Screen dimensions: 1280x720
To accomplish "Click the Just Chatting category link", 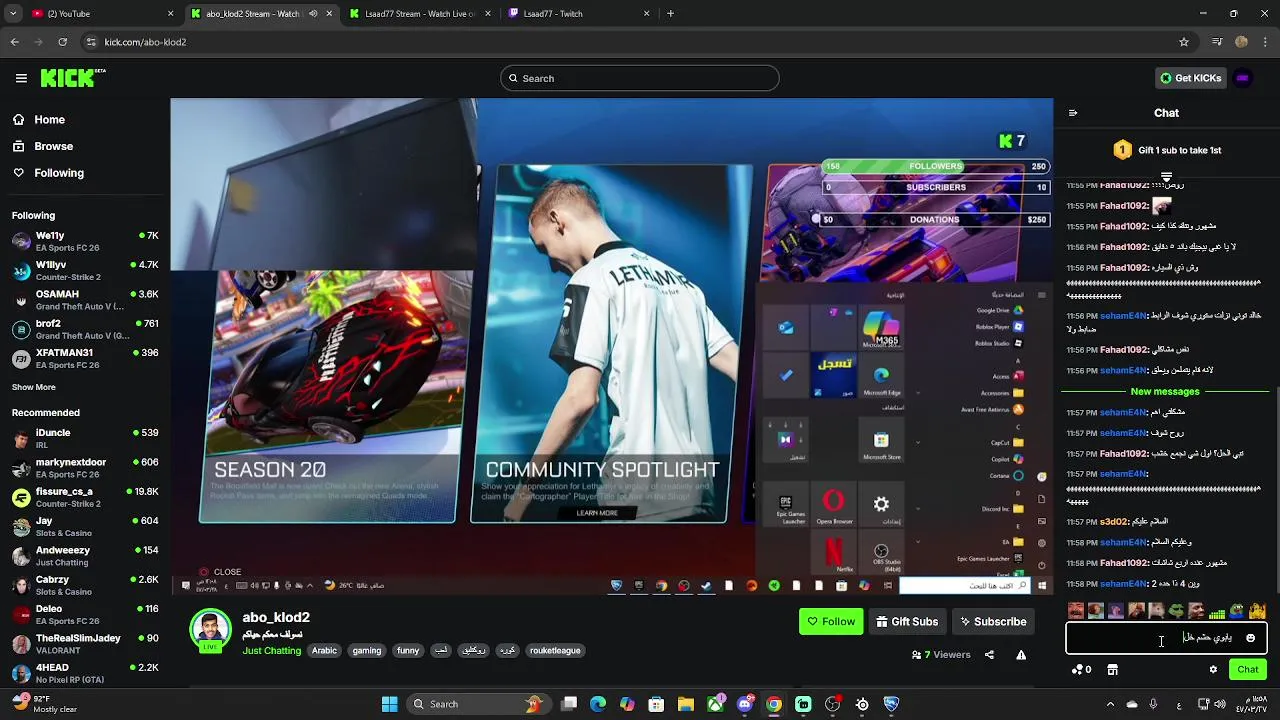I will (272, 651).
